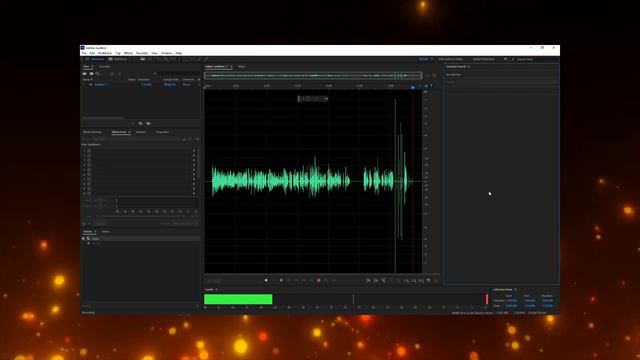
Task: Click the New File icon in Files panel
Action: (x=98, y=73)
